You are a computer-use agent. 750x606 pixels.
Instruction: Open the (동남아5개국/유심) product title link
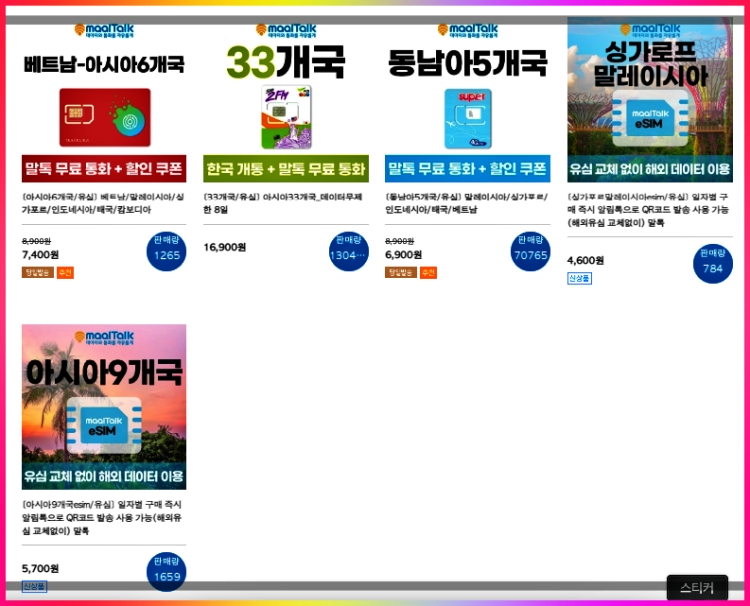click(x=467, y=203)
